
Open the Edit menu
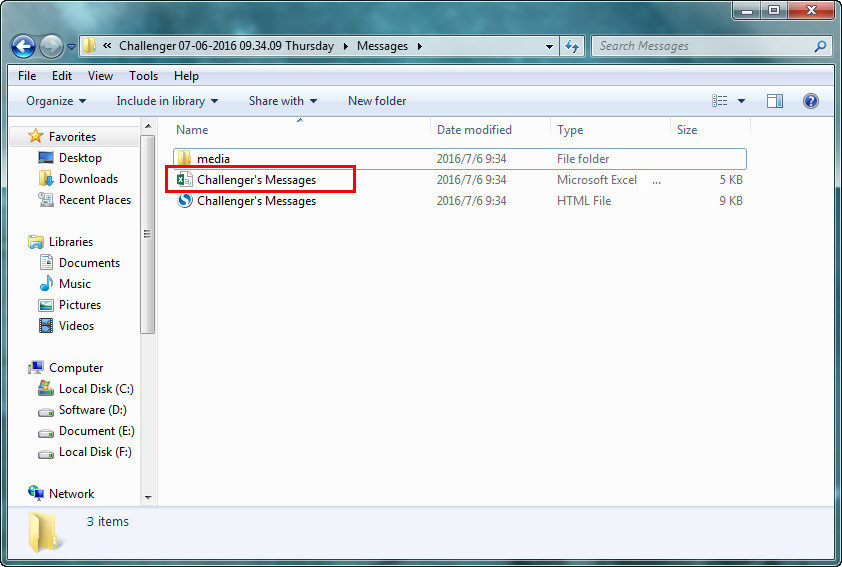click(x=62, y=76)
